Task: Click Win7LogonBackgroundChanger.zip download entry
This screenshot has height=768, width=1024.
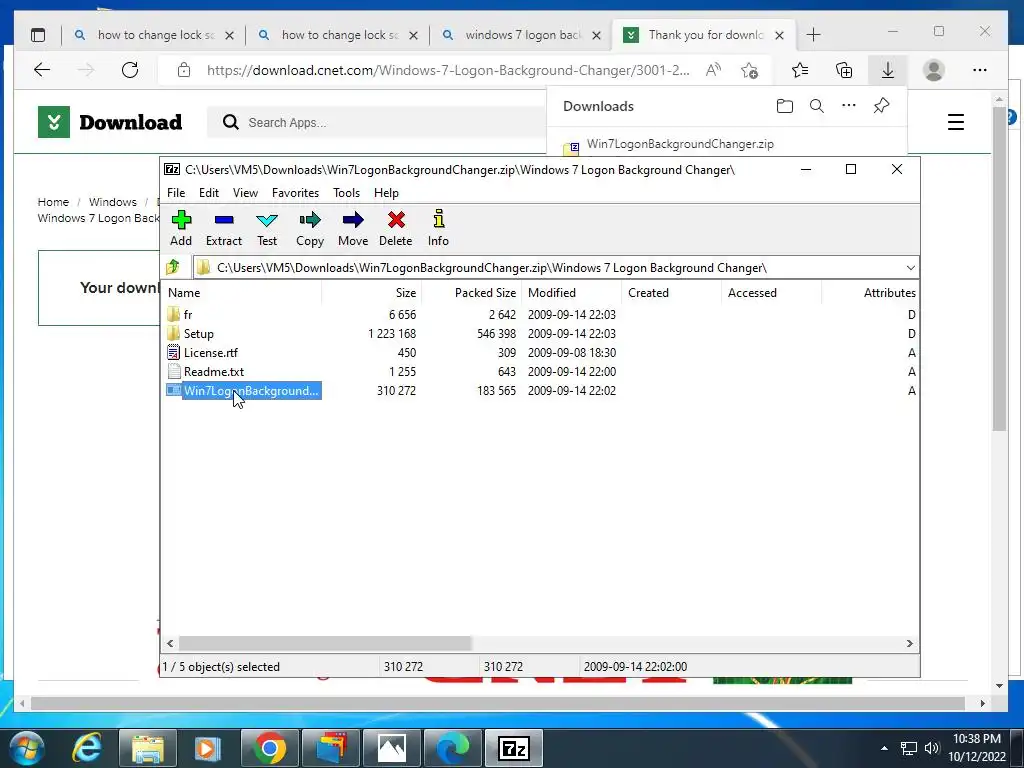Action: click(680, 144)
